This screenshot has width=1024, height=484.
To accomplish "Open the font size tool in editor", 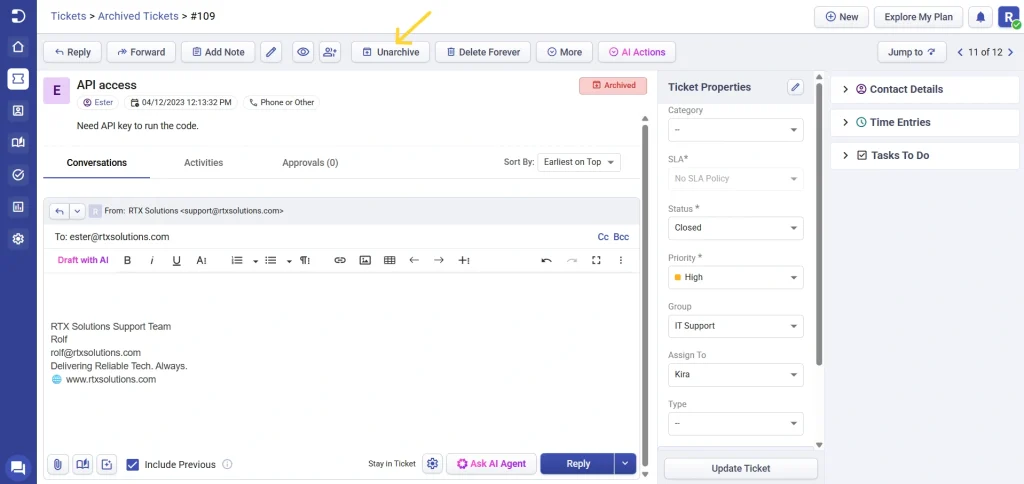I will pyautogui.click(x=201, y=260).
